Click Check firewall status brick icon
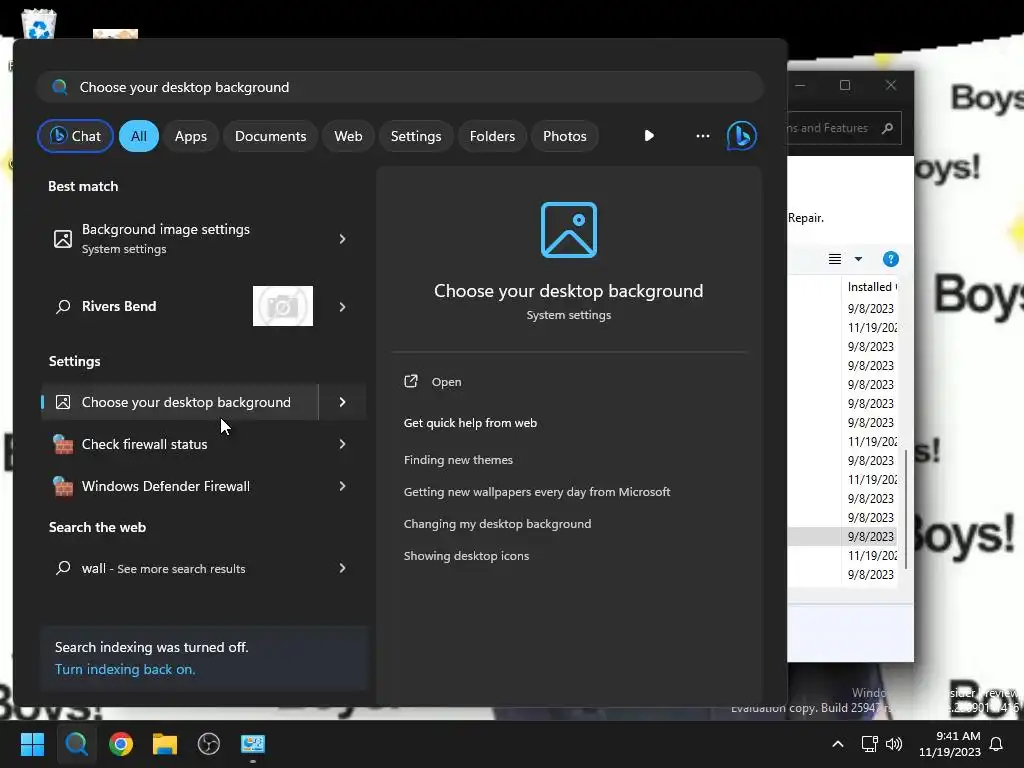The width and height of the screenshot is (1024, 768). pyautogui.click(x=63, y=444)
